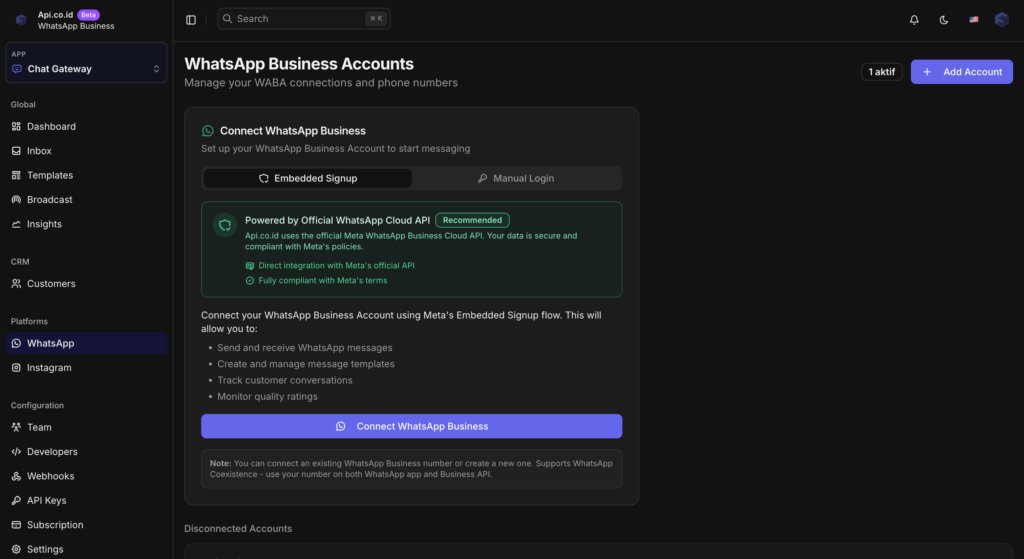Click 'Fully compliant with Meta's terms'
Image resolution: width=1024 pixels, height=559 pixels.
[x=323, y=281]
